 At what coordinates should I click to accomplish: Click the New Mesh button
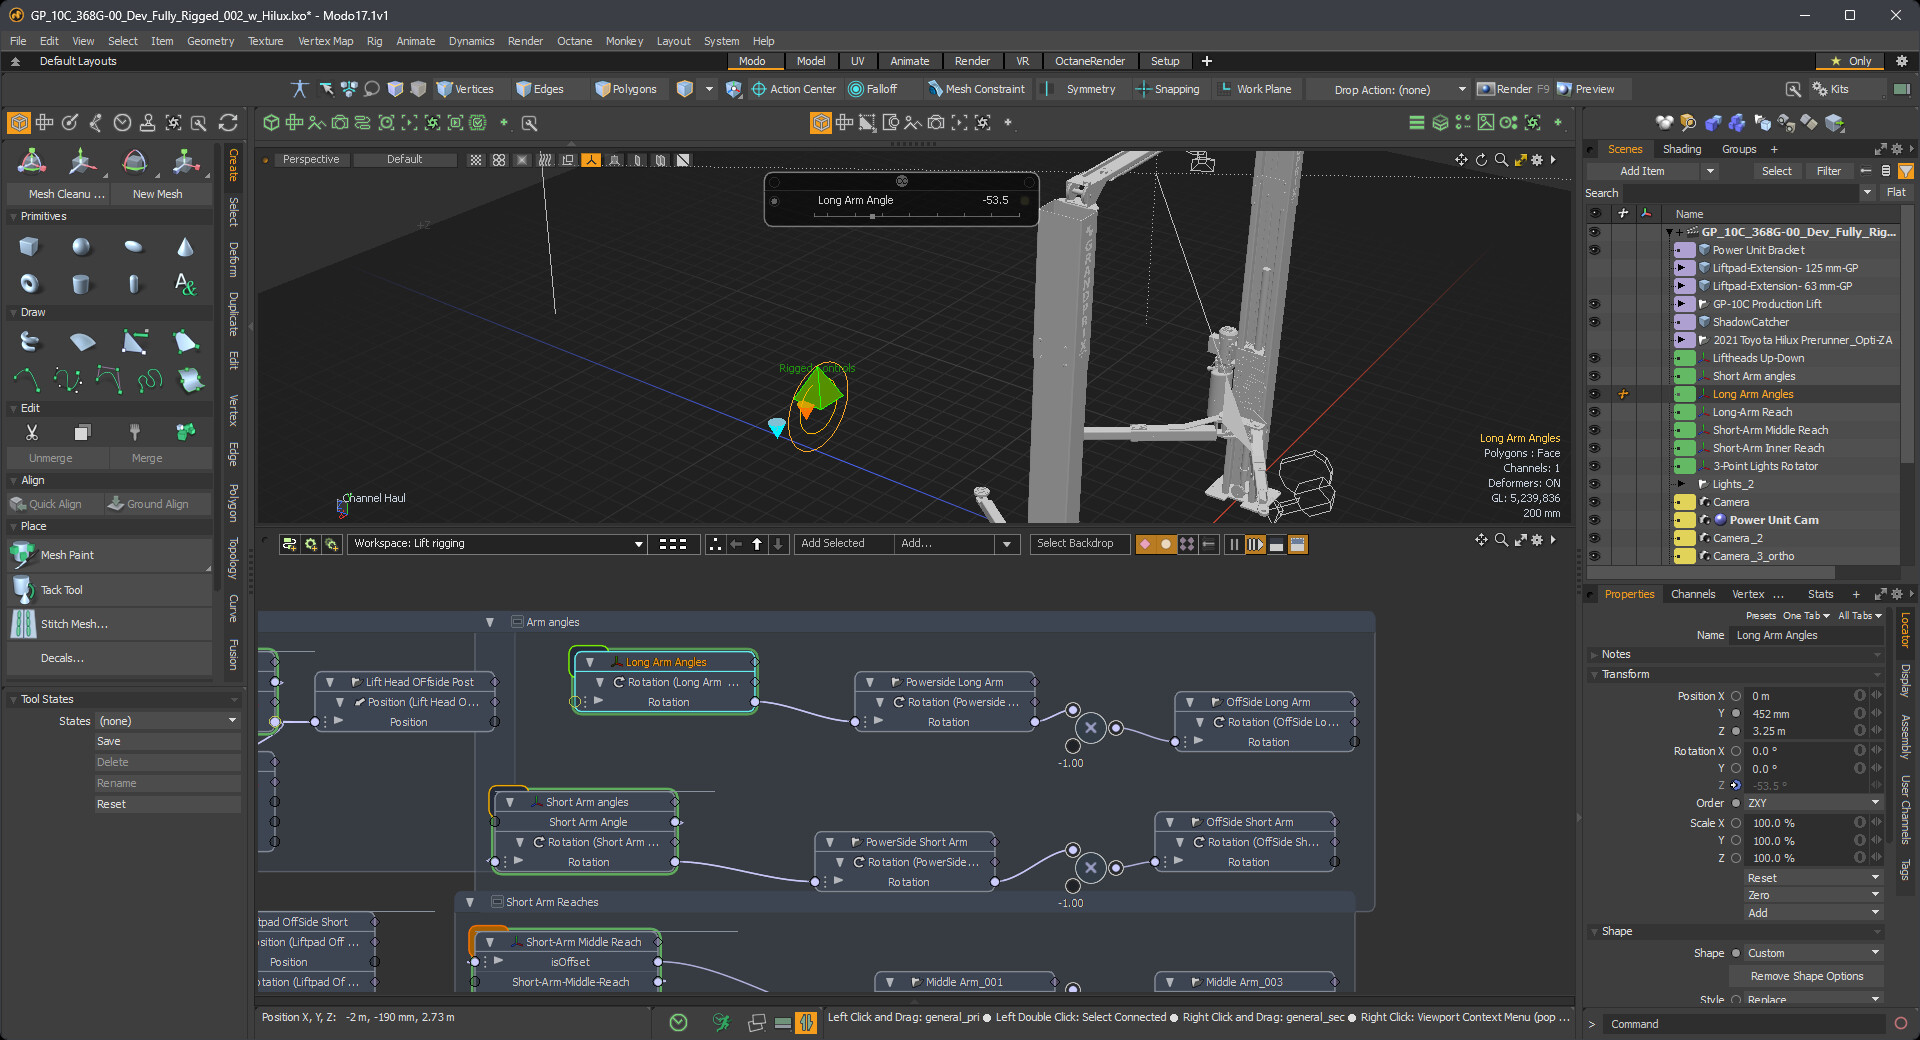pyautogui.click(x=158, y=194)
